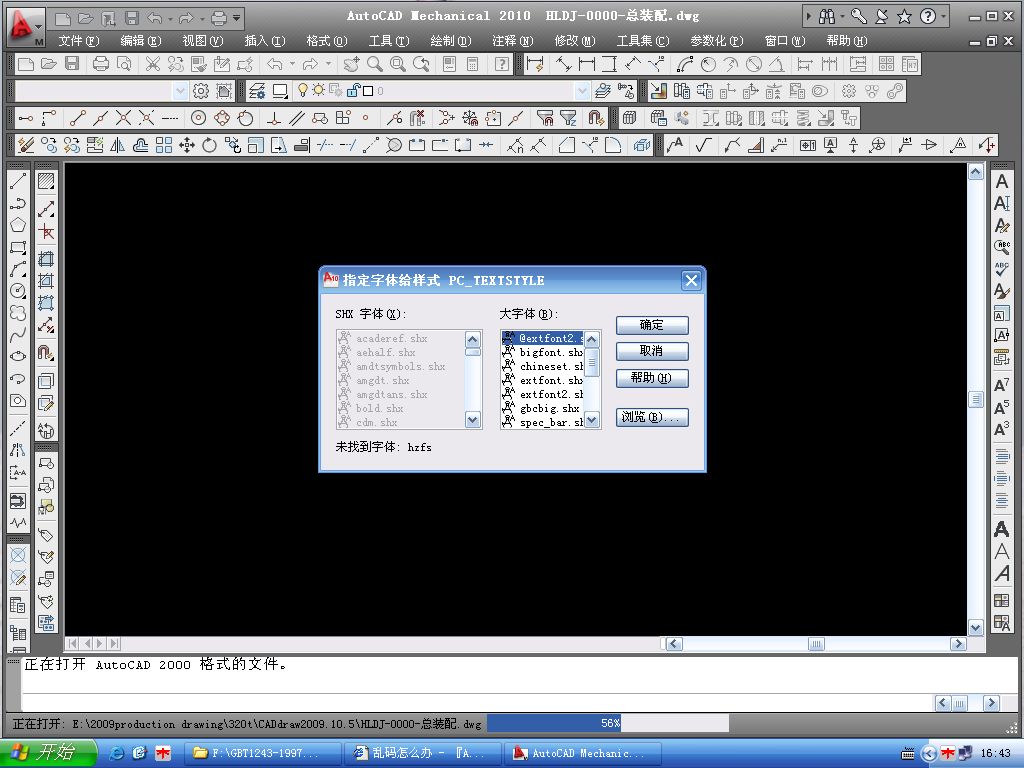Click the Layer Properties Manager icon
Viewport: 1024px width, 768px height.
(257, 91)
